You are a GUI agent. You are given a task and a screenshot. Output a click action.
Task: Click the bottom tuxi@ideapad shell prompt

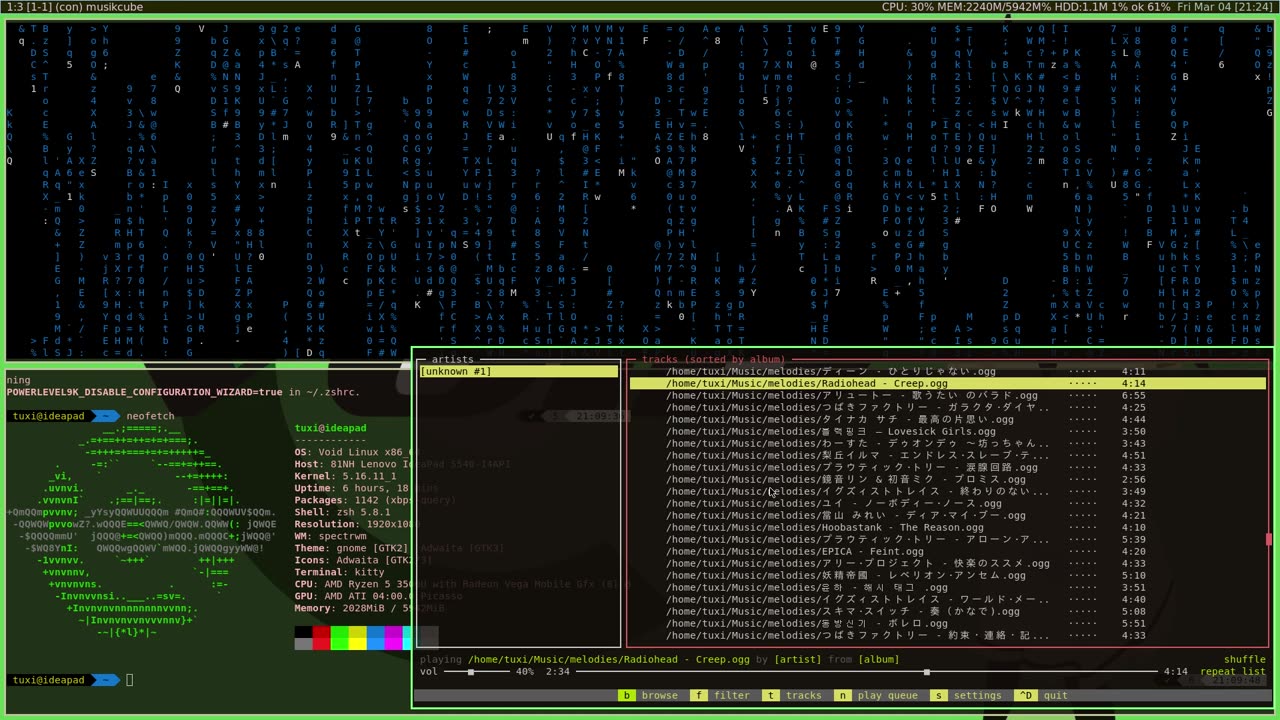pyautogui.click(x=65, y=680)
